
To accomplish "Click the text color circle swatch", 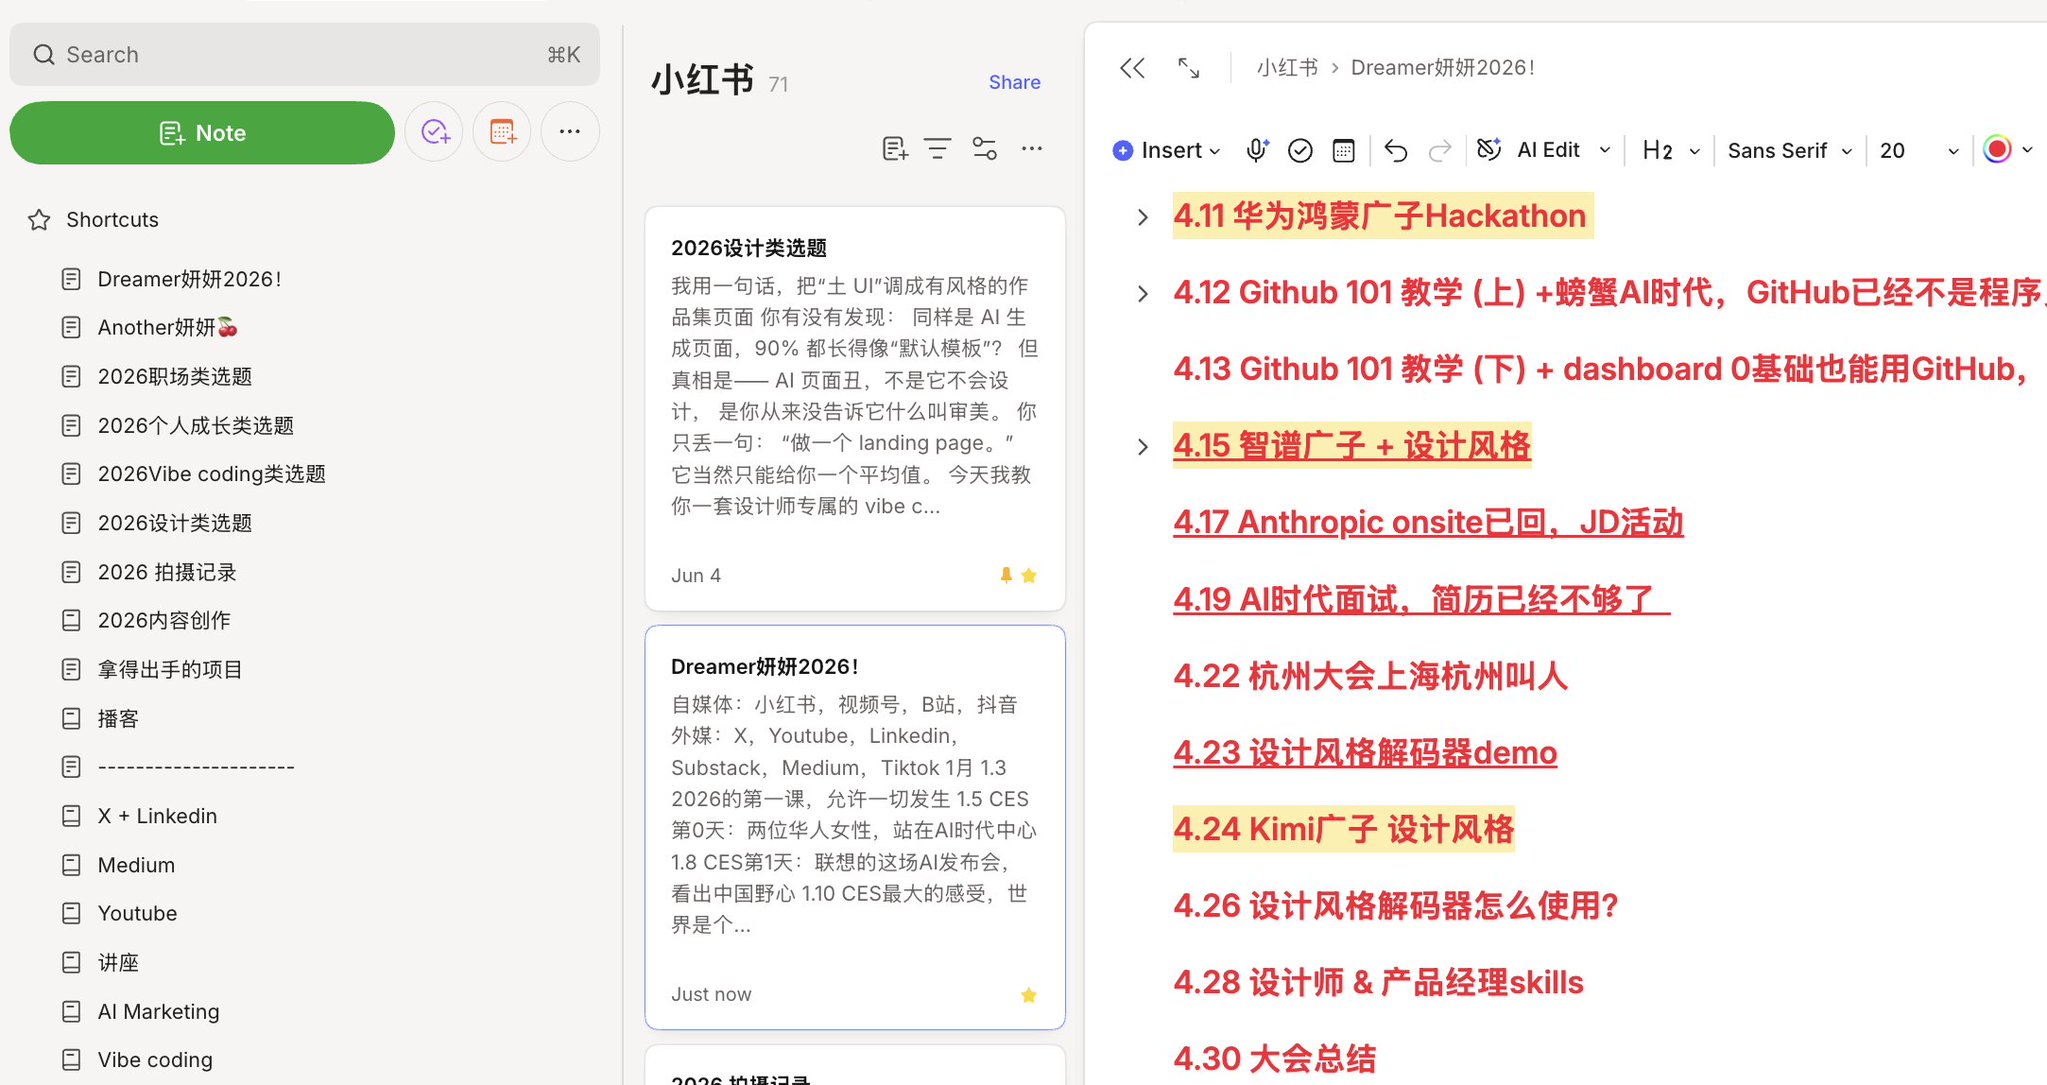I will coord(1997,149).
